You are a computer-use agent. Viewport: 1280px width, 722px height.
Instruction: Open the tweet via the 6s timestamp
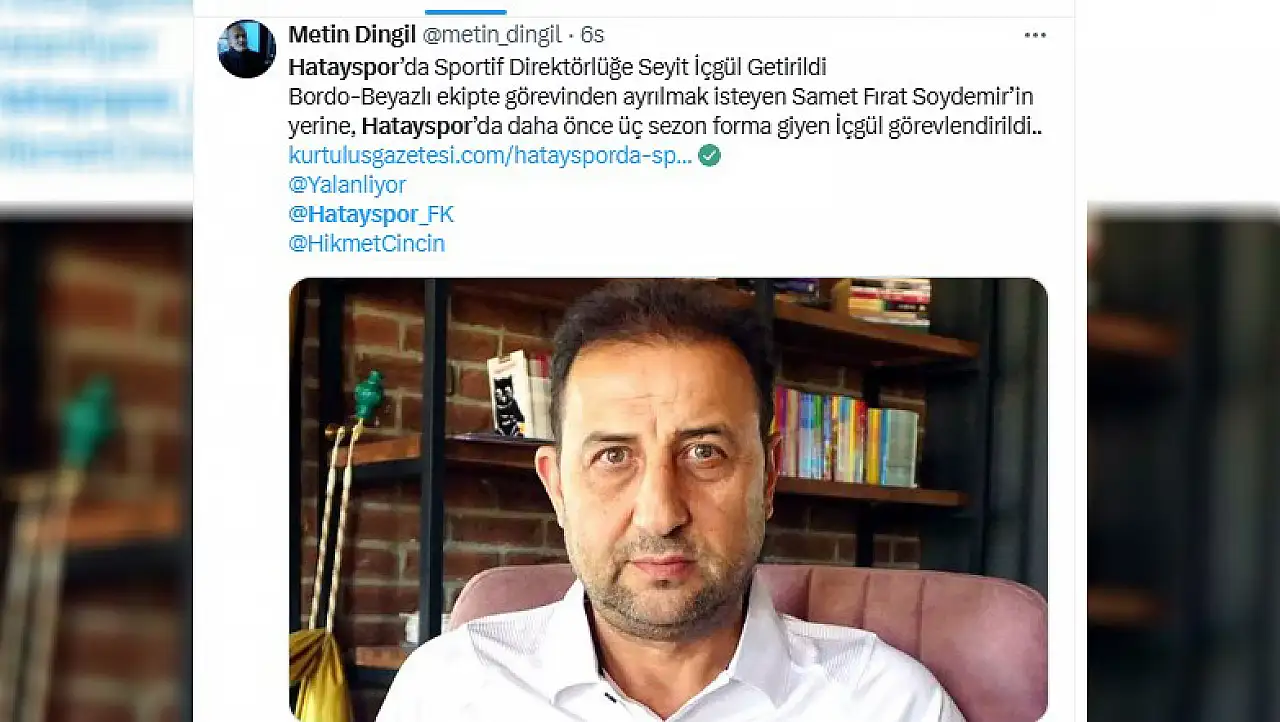point(593,35)
